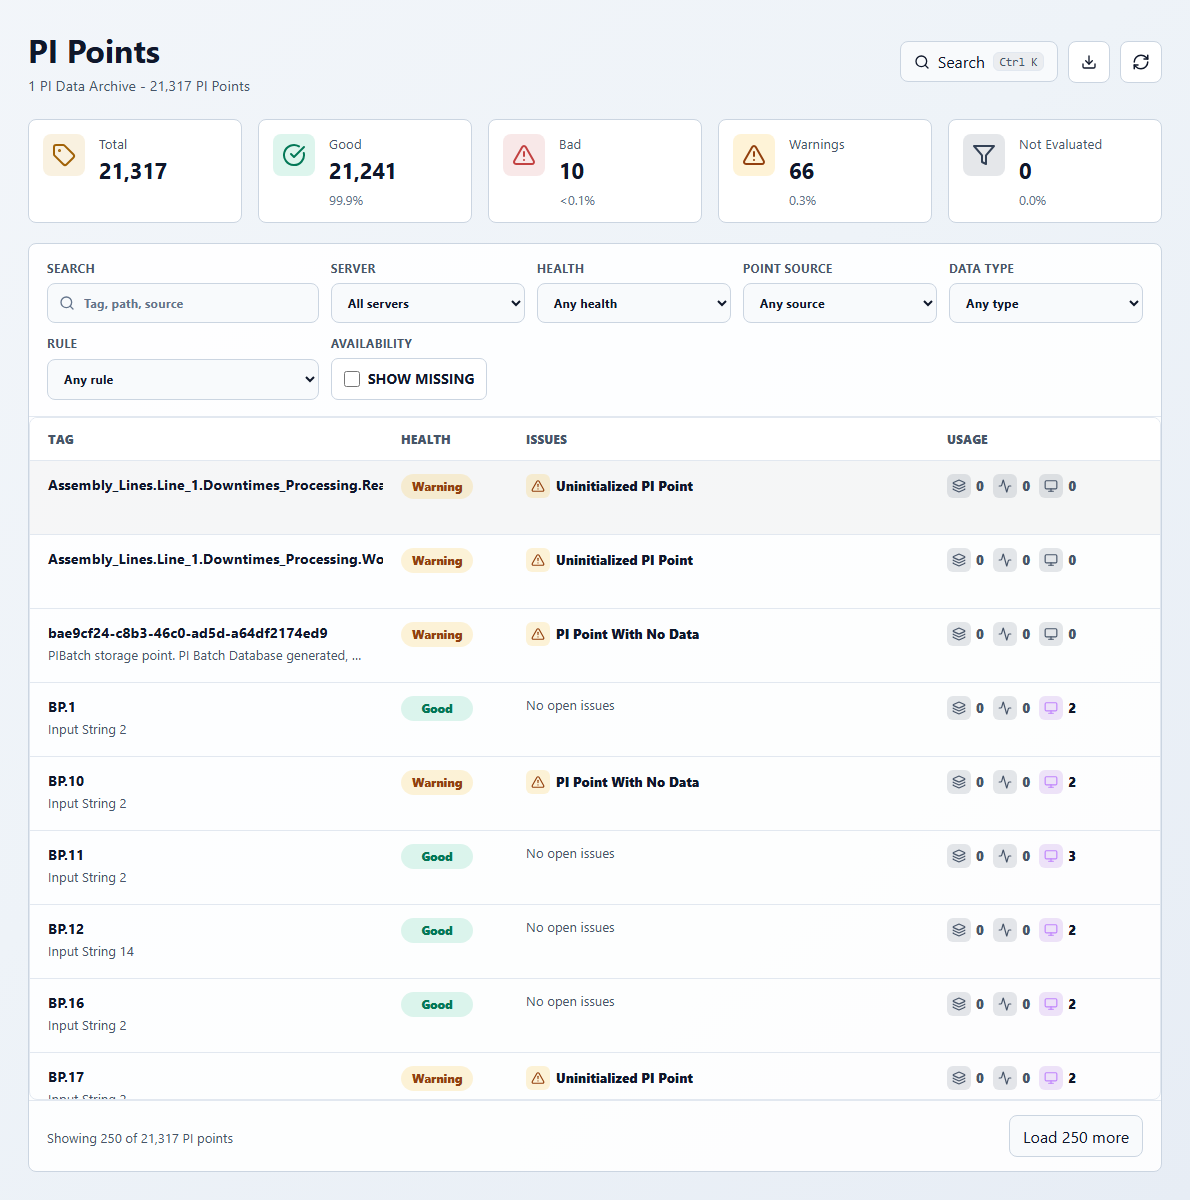Click the alert triangle icon on Bad card
The height and width of the screenshot is (1200, 1190).
[524, 155]
